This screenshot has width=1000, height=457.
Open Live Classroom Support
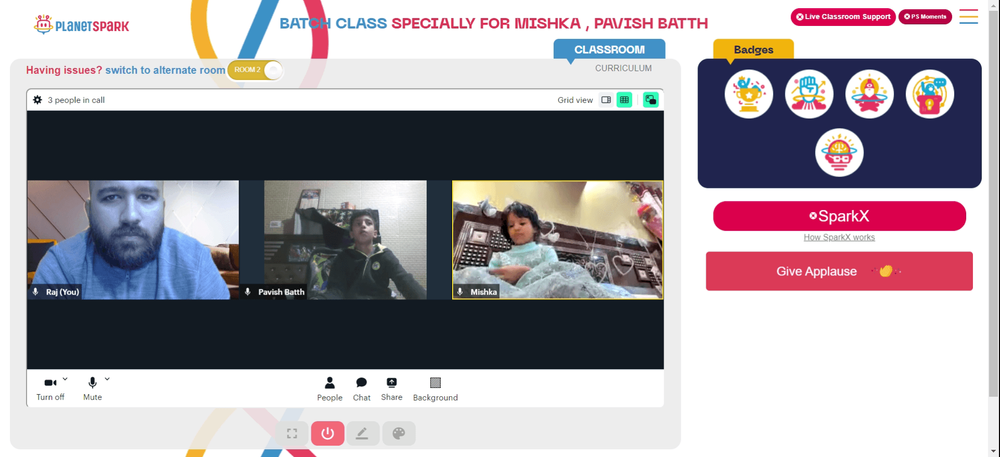pos(843,17)
